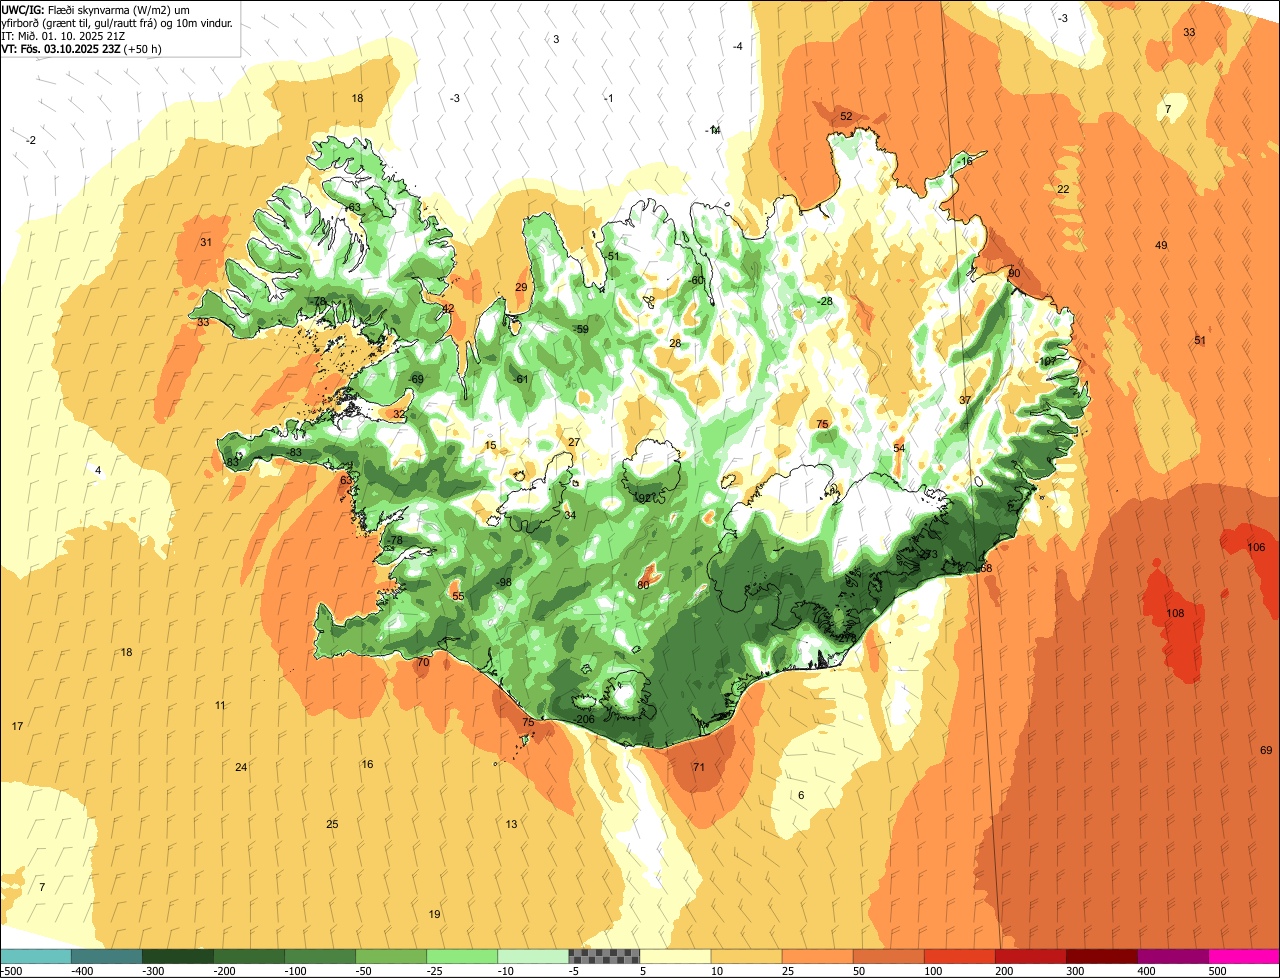Select the red legend swatch between 200 and 300
The image size is (1280, 978).
click(1030, 956)
